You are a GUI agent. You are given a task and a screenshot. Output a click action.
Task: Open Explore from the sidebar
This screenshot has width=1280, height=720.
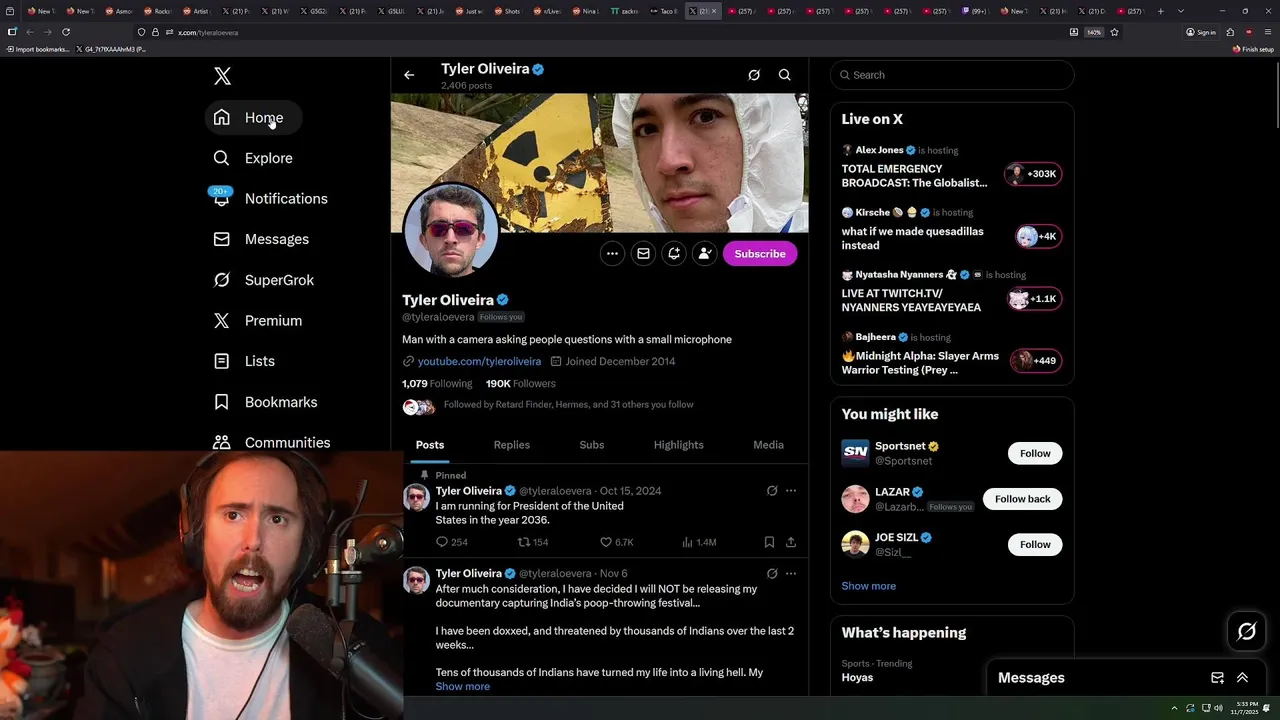coord(253,158)
